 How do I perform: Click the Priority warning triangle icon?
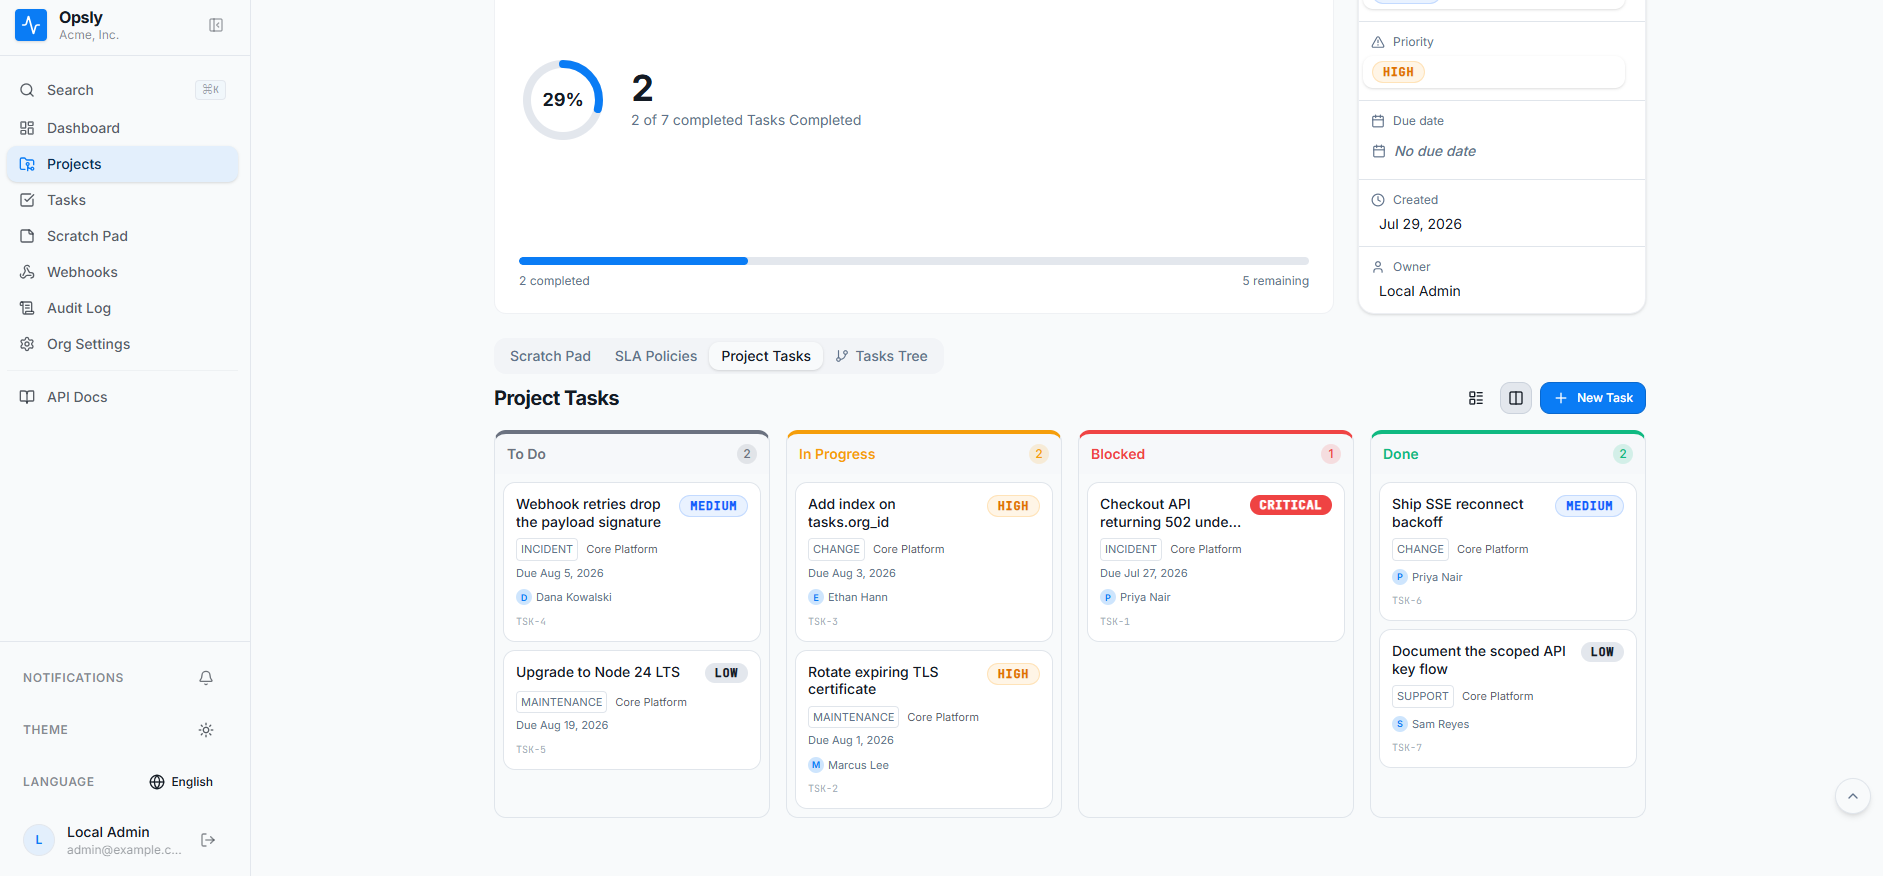point(1378,42)
